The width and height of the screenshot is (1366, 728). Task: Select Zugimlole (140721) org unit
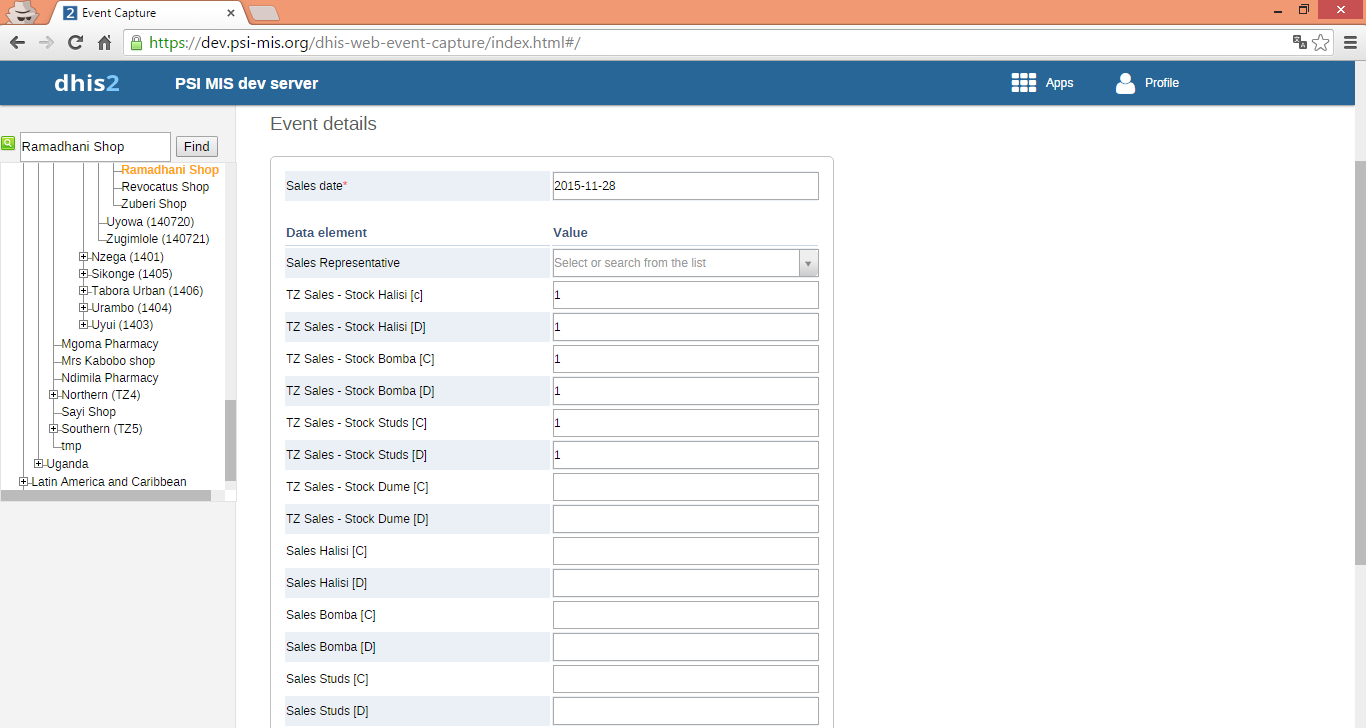point(158,239)
